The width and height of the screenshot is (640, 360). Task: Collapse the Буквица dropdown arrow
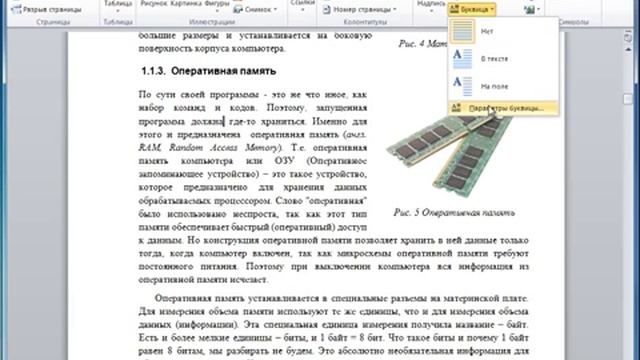click(492, 9)
